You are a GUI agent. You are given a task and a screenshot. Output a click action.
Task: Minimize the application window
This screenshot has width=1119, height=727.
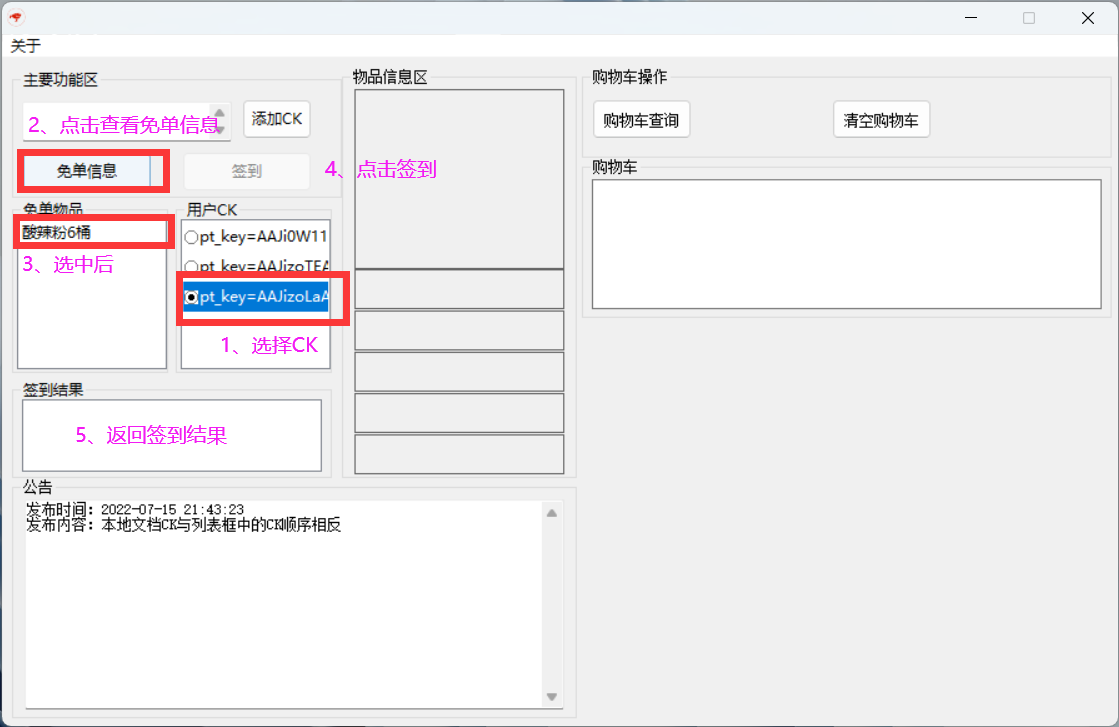971,18
